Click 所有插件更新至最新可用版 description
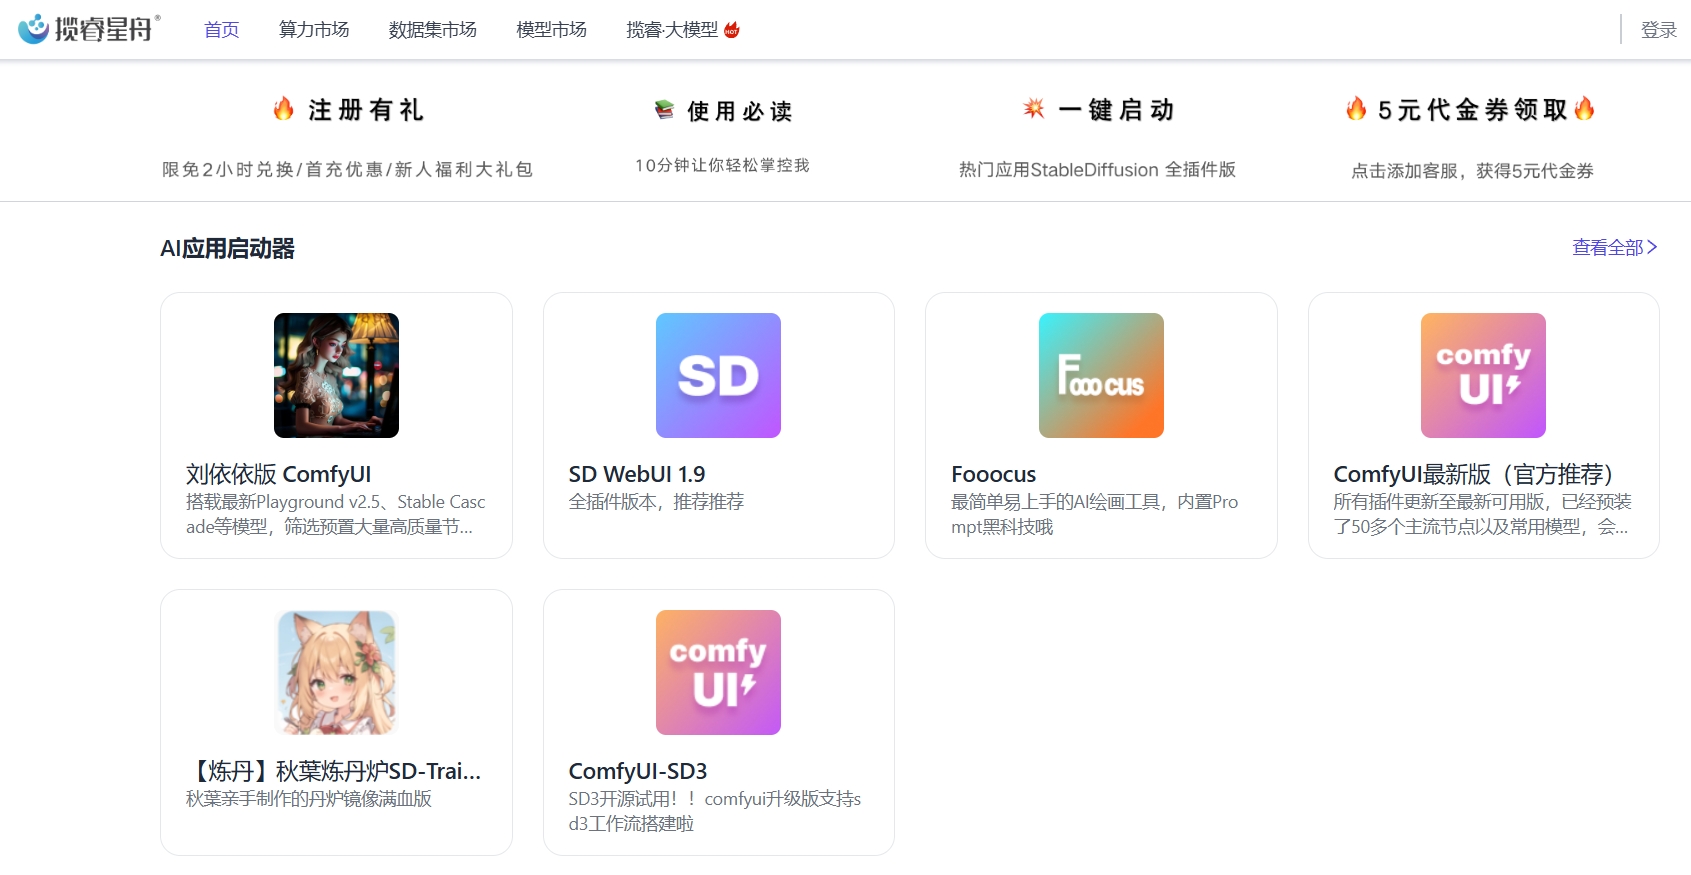Viewport: 1691px width, 875px height. click(1482, 514)
